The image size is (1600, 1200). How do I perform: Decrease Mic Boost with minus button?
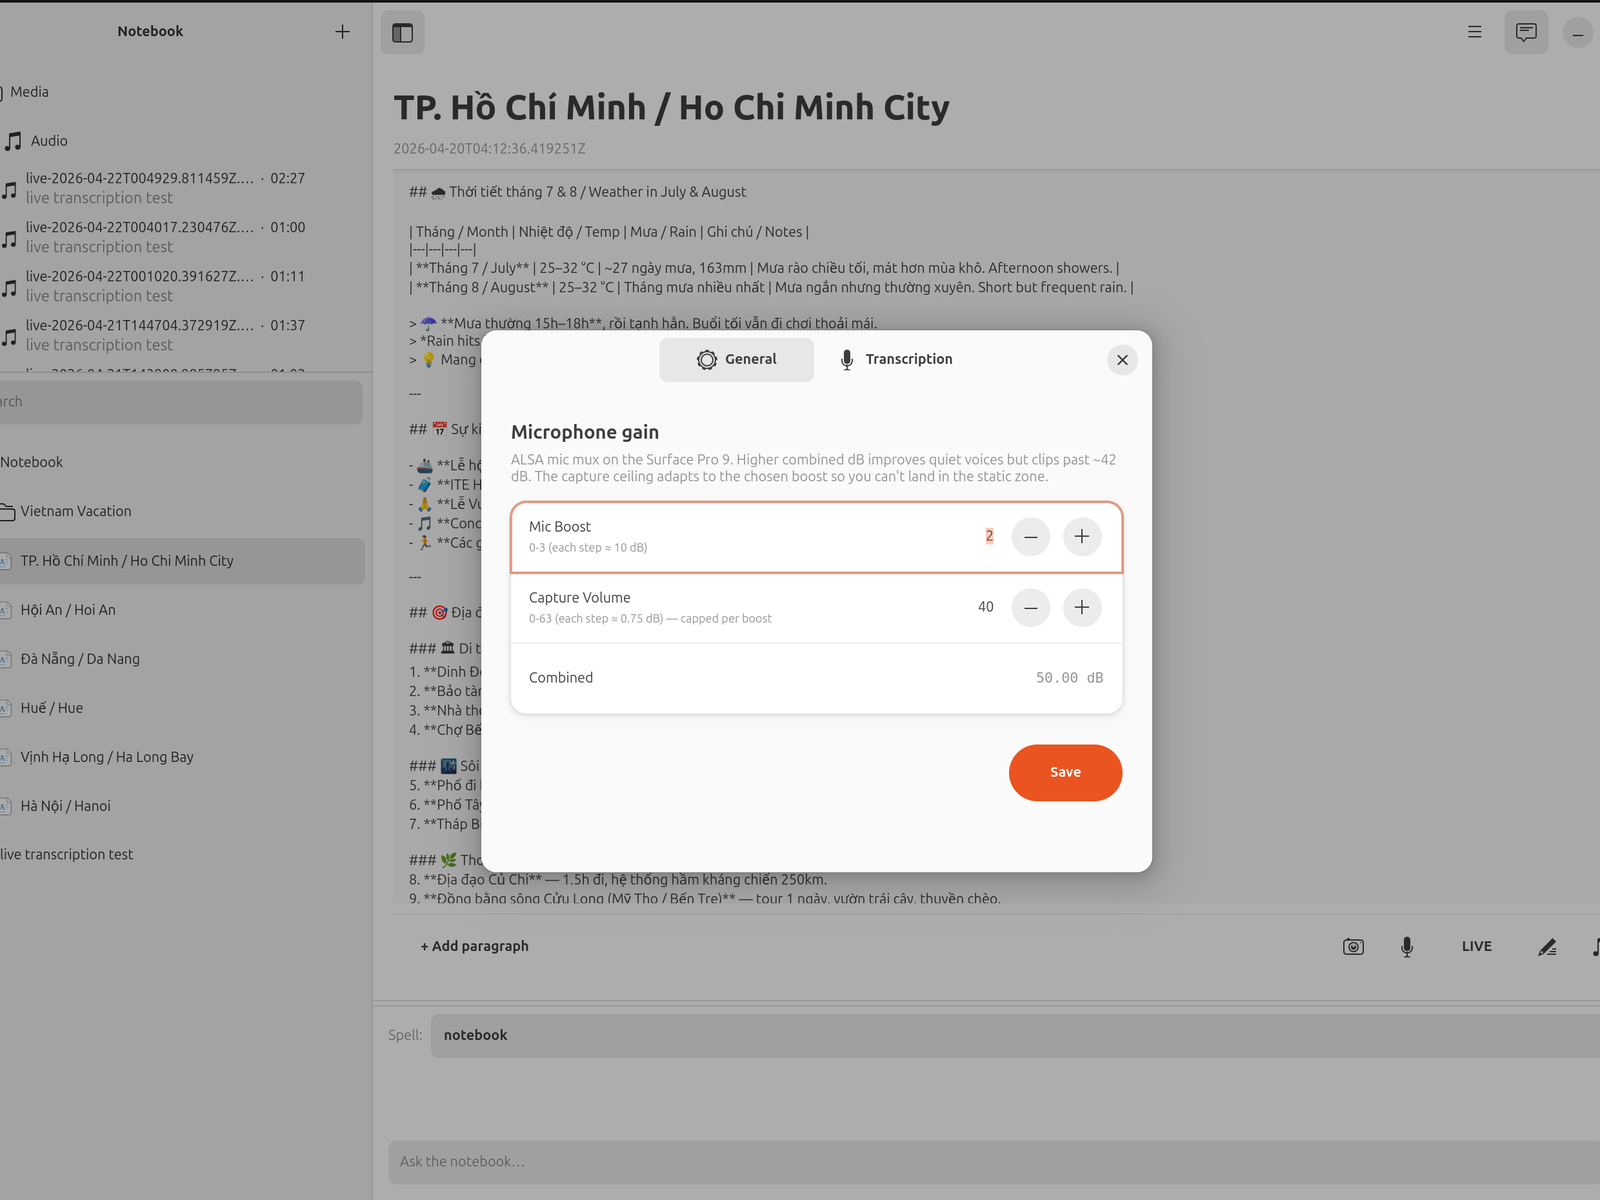[1031, 537]
